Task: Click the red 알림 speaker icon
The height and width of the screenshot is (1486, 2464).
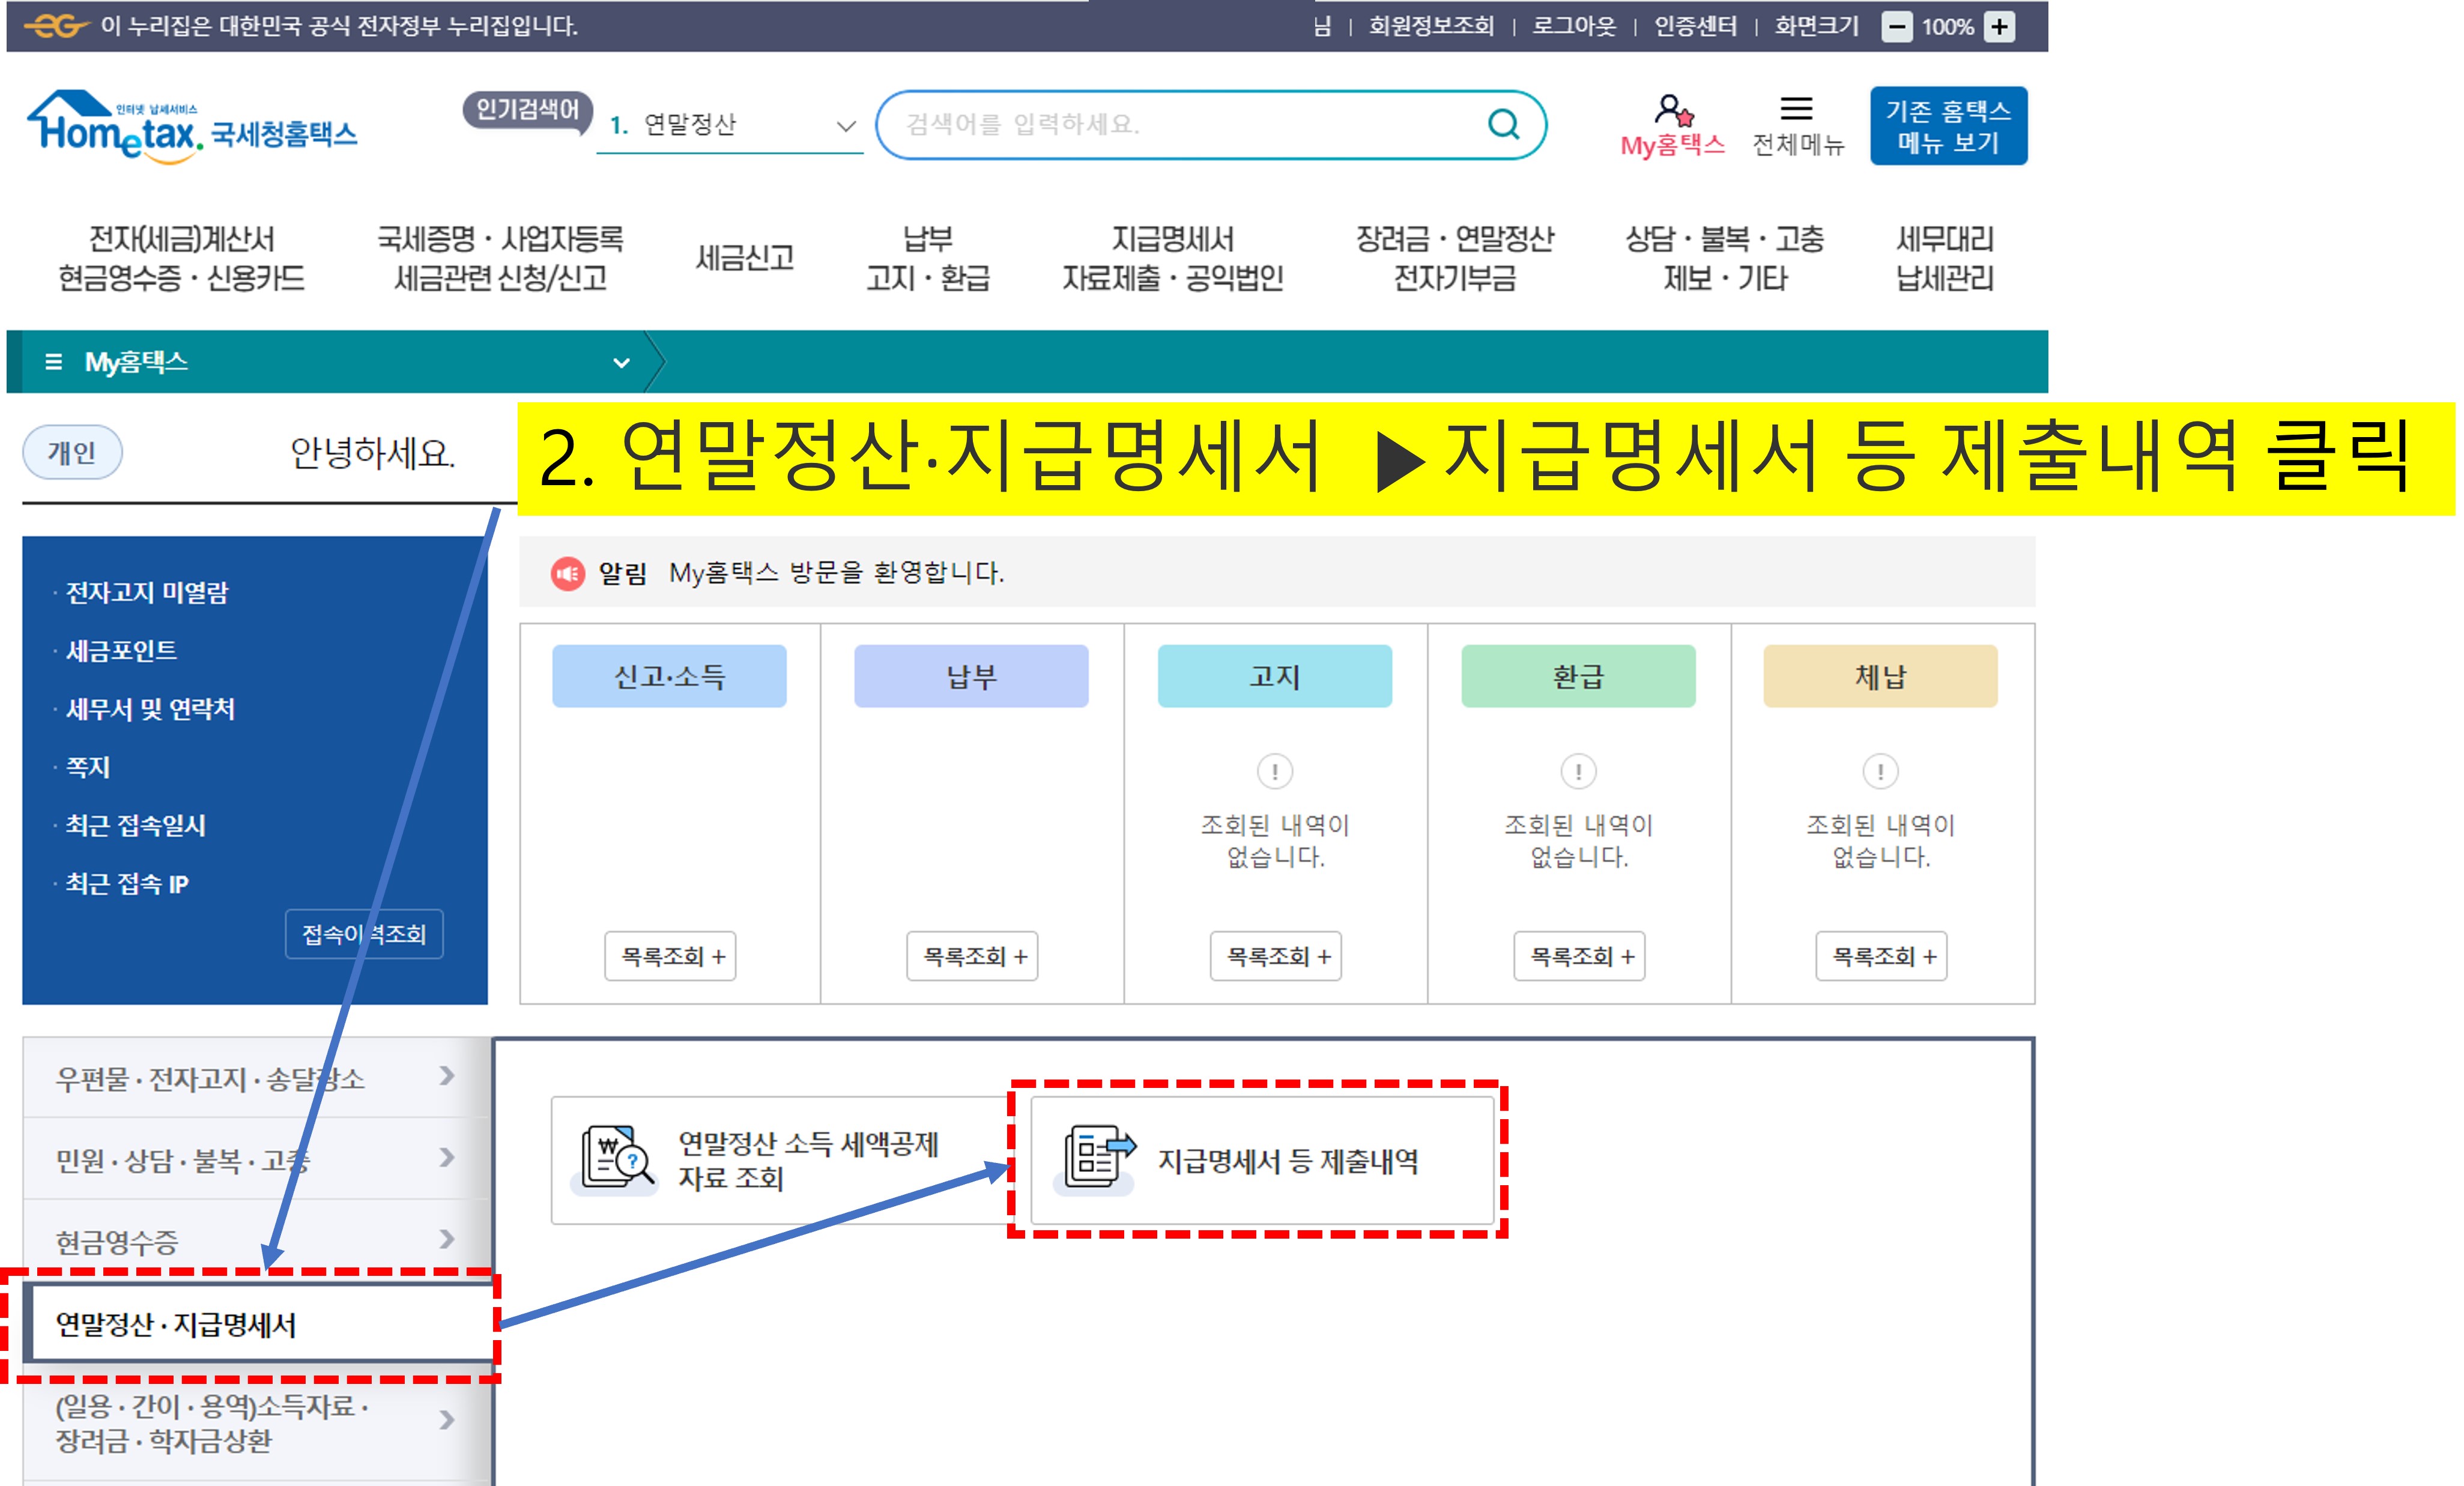Action: coord(568,573)
